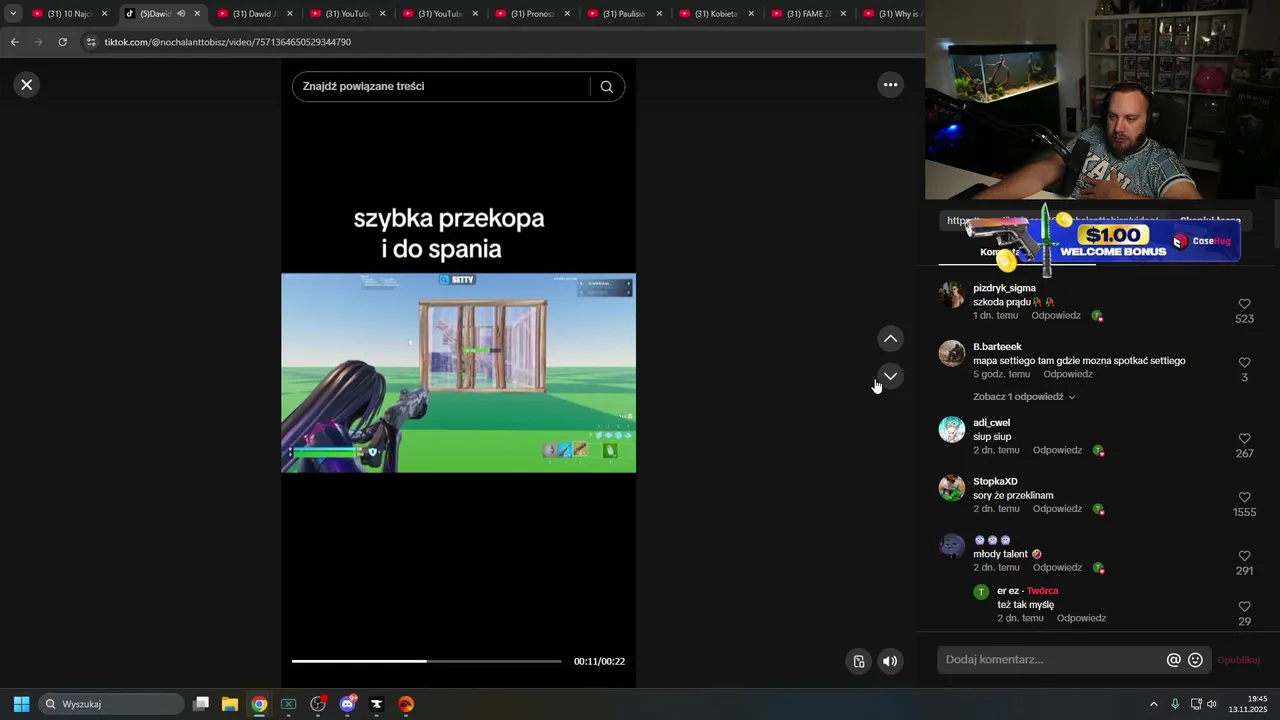Like B.barteeek's comment
This screenshot has width=1280, height=720.
coord(1244,363)
